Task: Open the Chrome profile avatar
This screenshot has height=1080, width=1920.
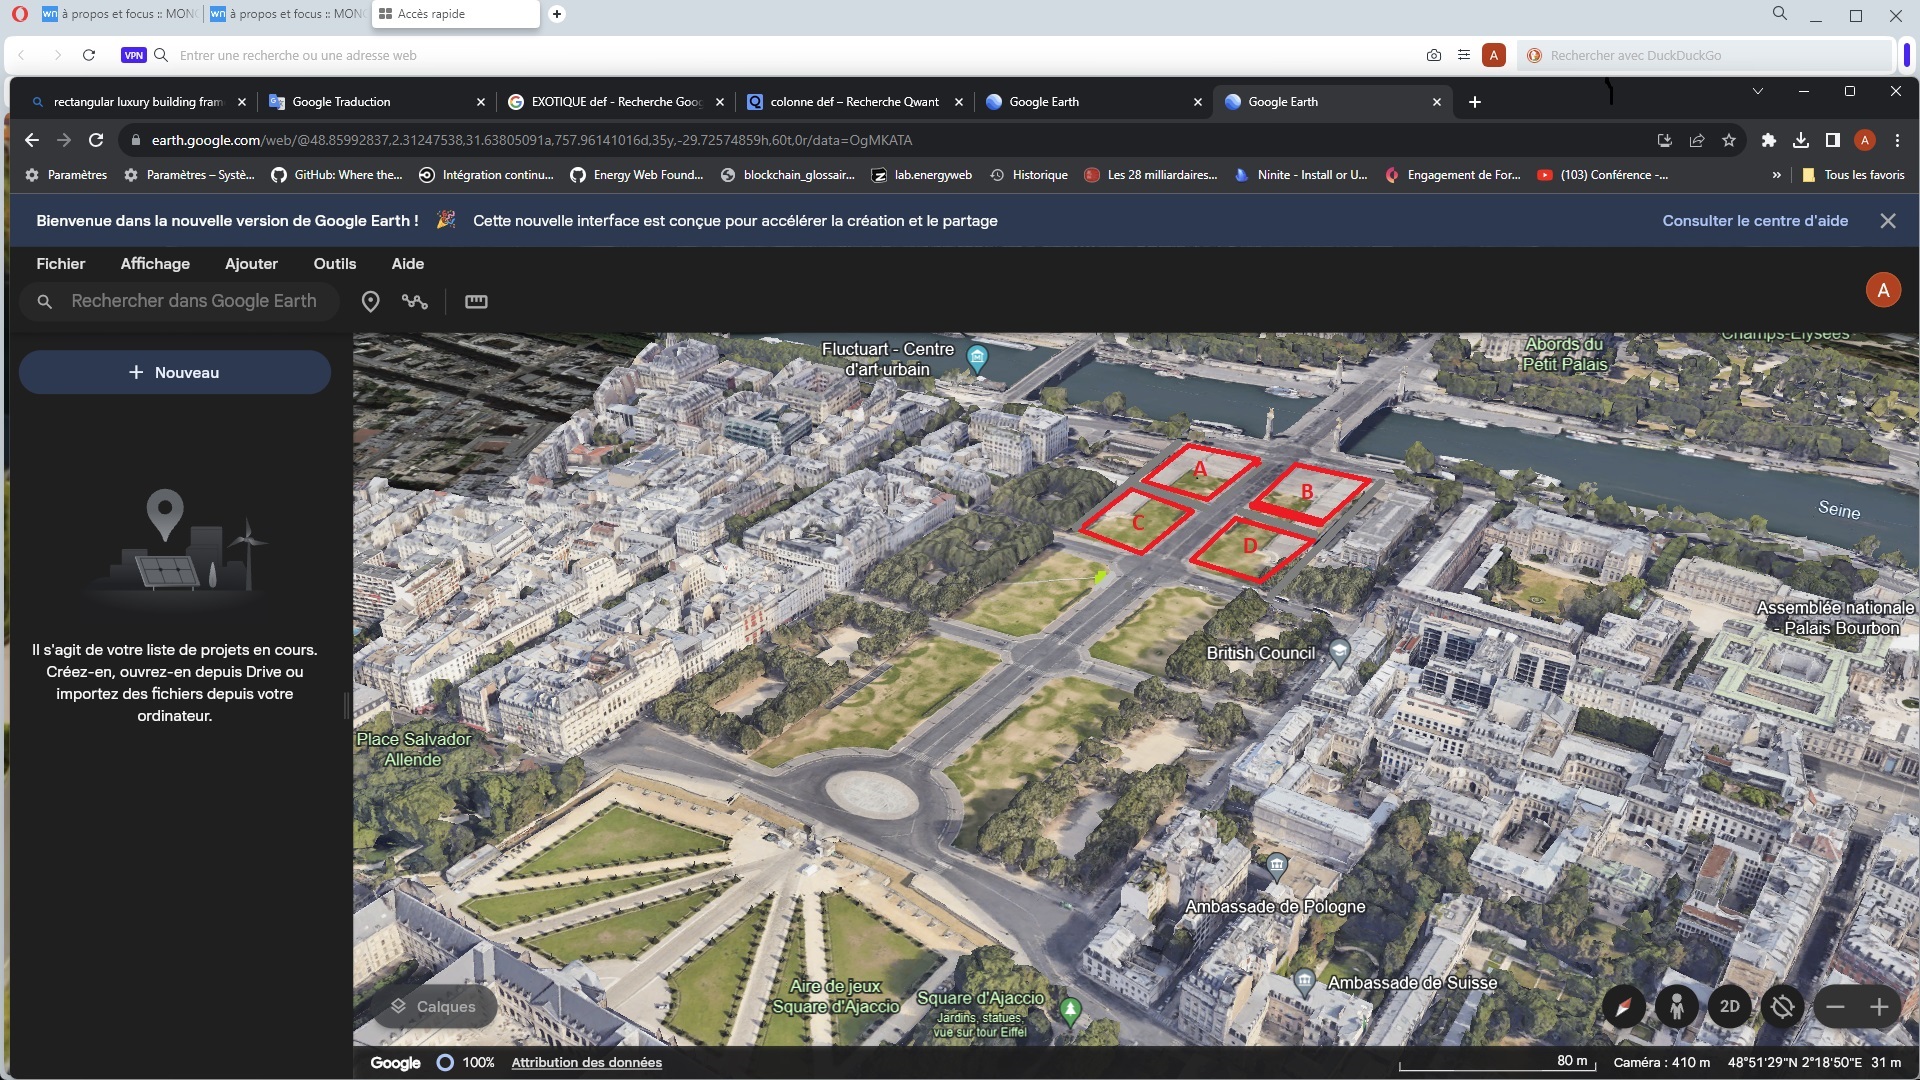Action: (x=1865, y=140)
